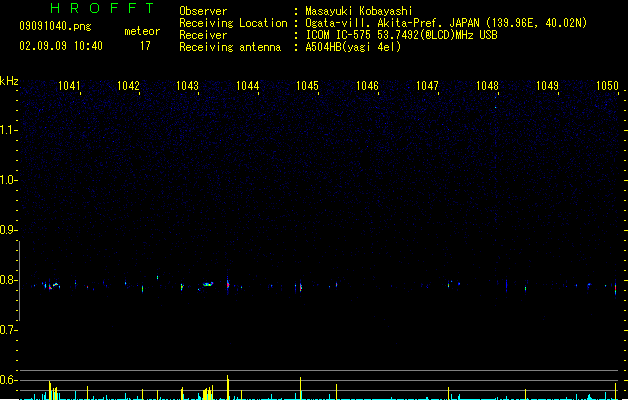Click the 1049 time axis label

[547, 86]
